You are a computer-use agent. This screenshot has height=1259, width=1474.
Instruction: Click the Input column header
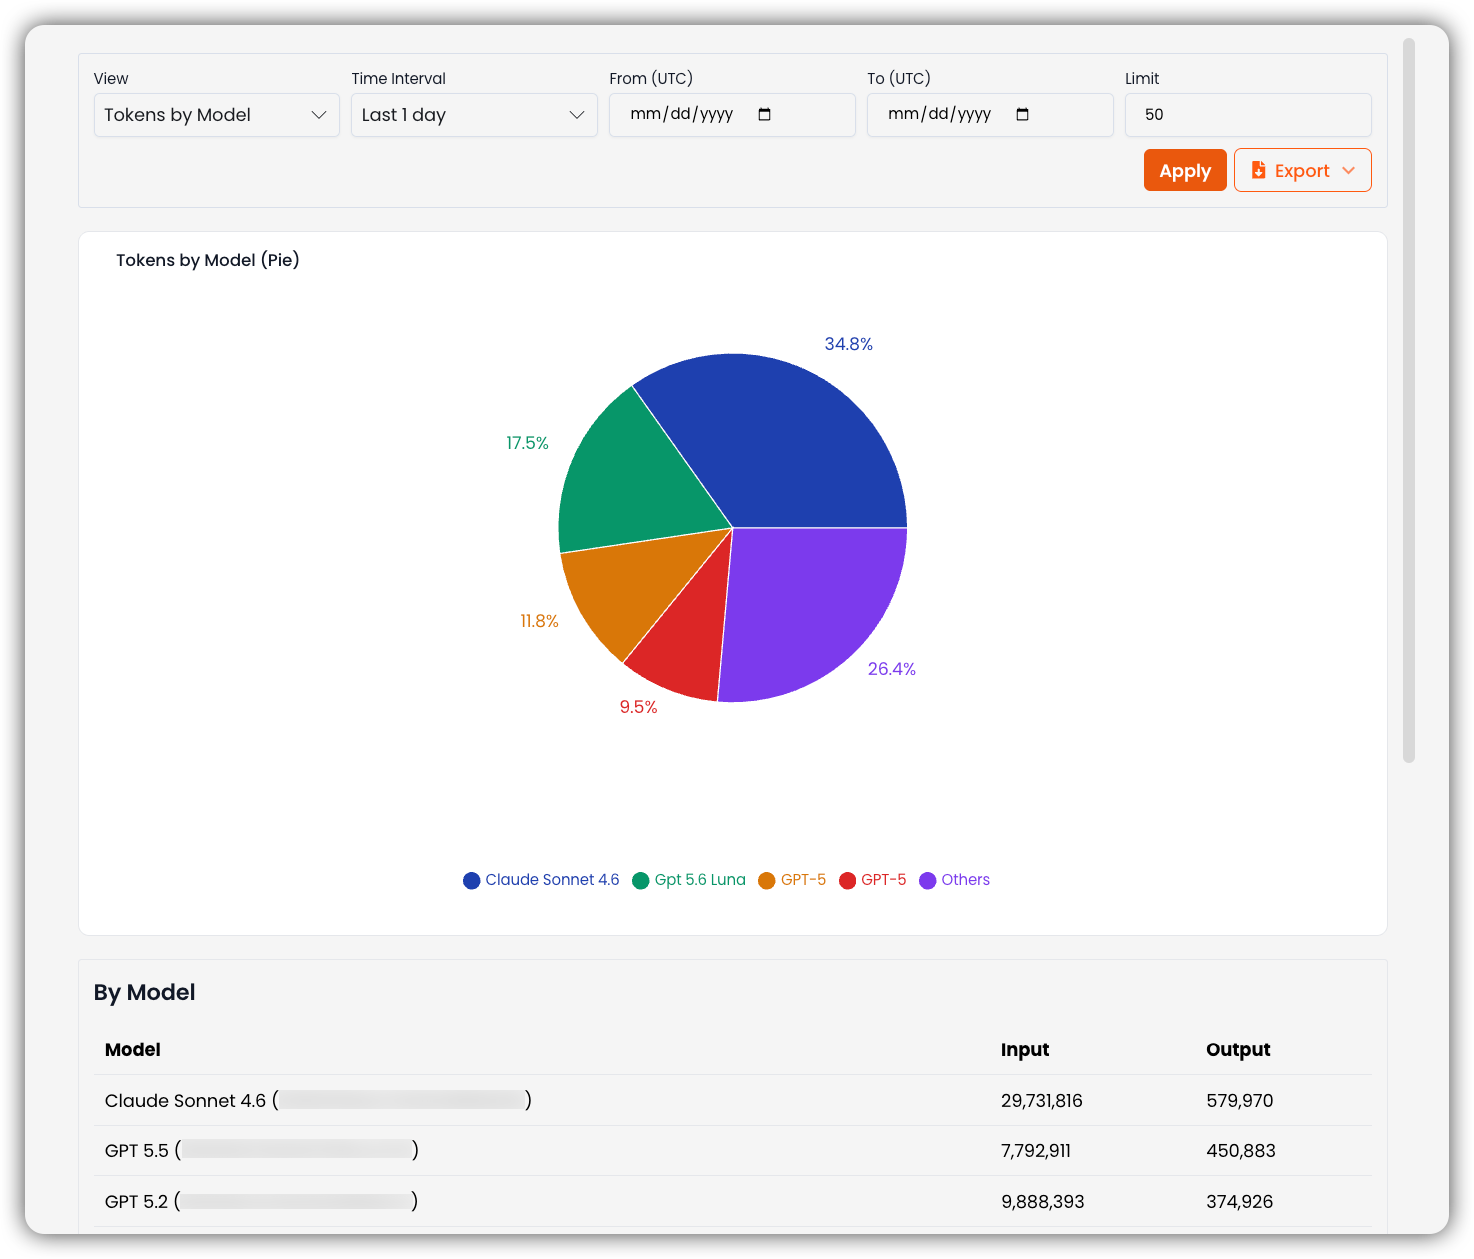[x=1025, y=1049]
